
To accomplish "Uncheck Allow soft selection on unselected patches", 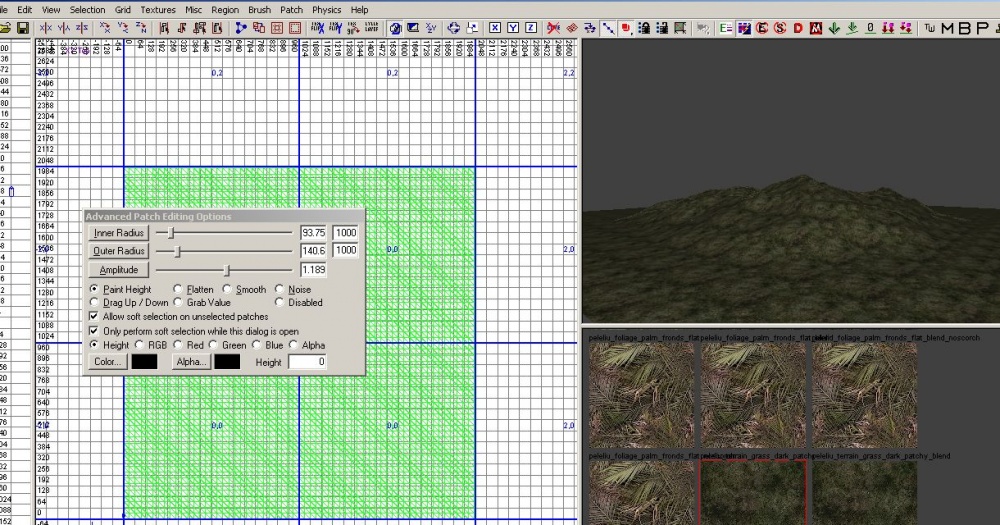I will coord(95,316).
